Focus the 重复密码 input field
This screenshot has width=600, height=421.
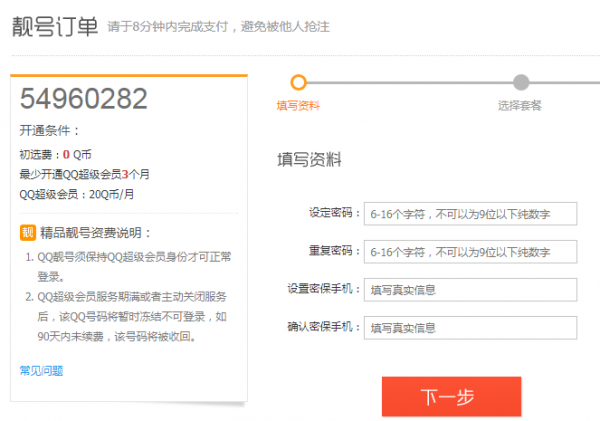point(470,251)
